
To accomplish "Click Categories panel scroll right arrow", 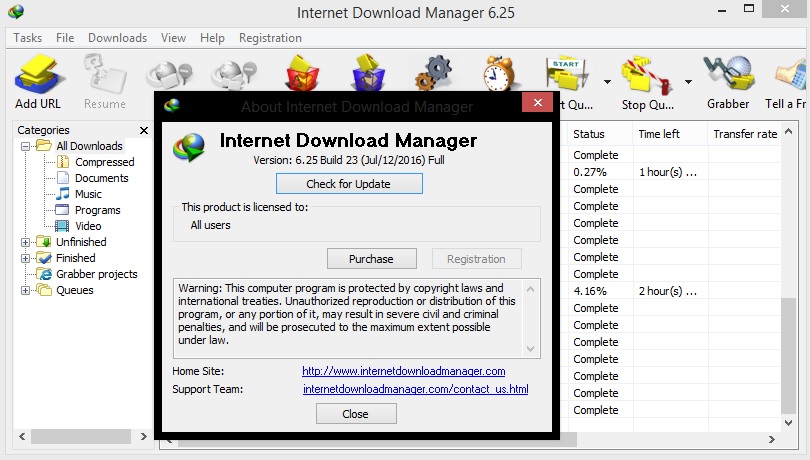I will [x=144, y=437].
